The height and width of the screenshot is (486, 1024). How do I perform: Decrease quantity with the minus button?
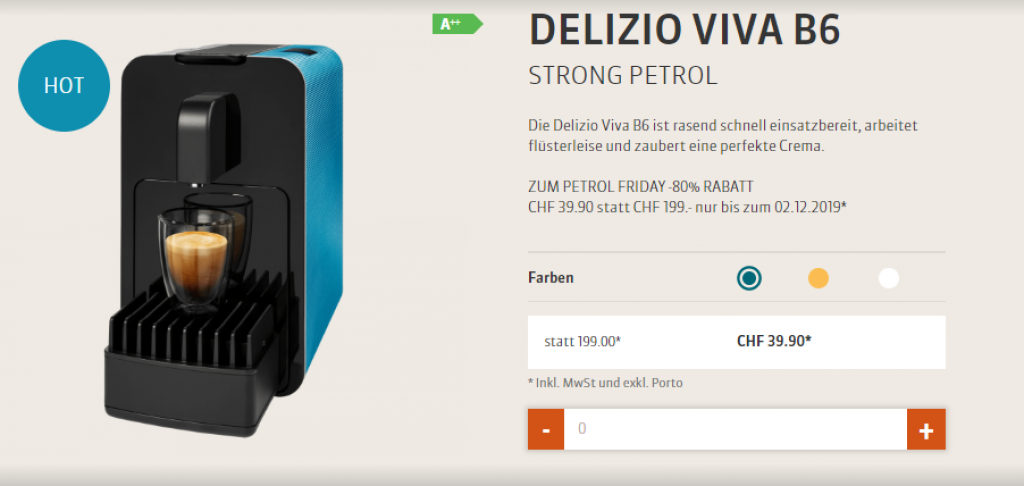click(546, 429)
